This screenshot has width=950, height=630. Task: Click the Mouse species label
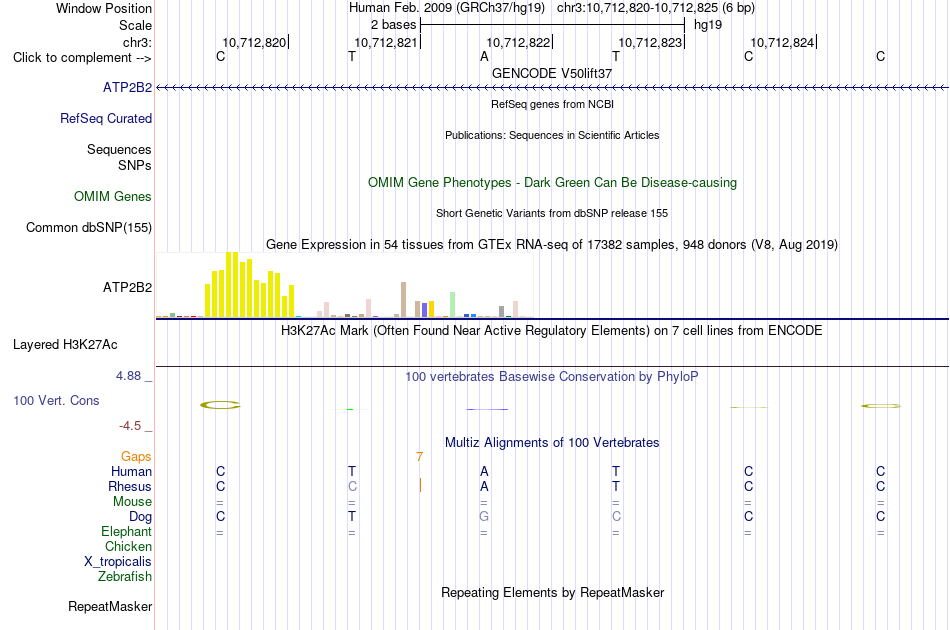(x=132, y=502)
